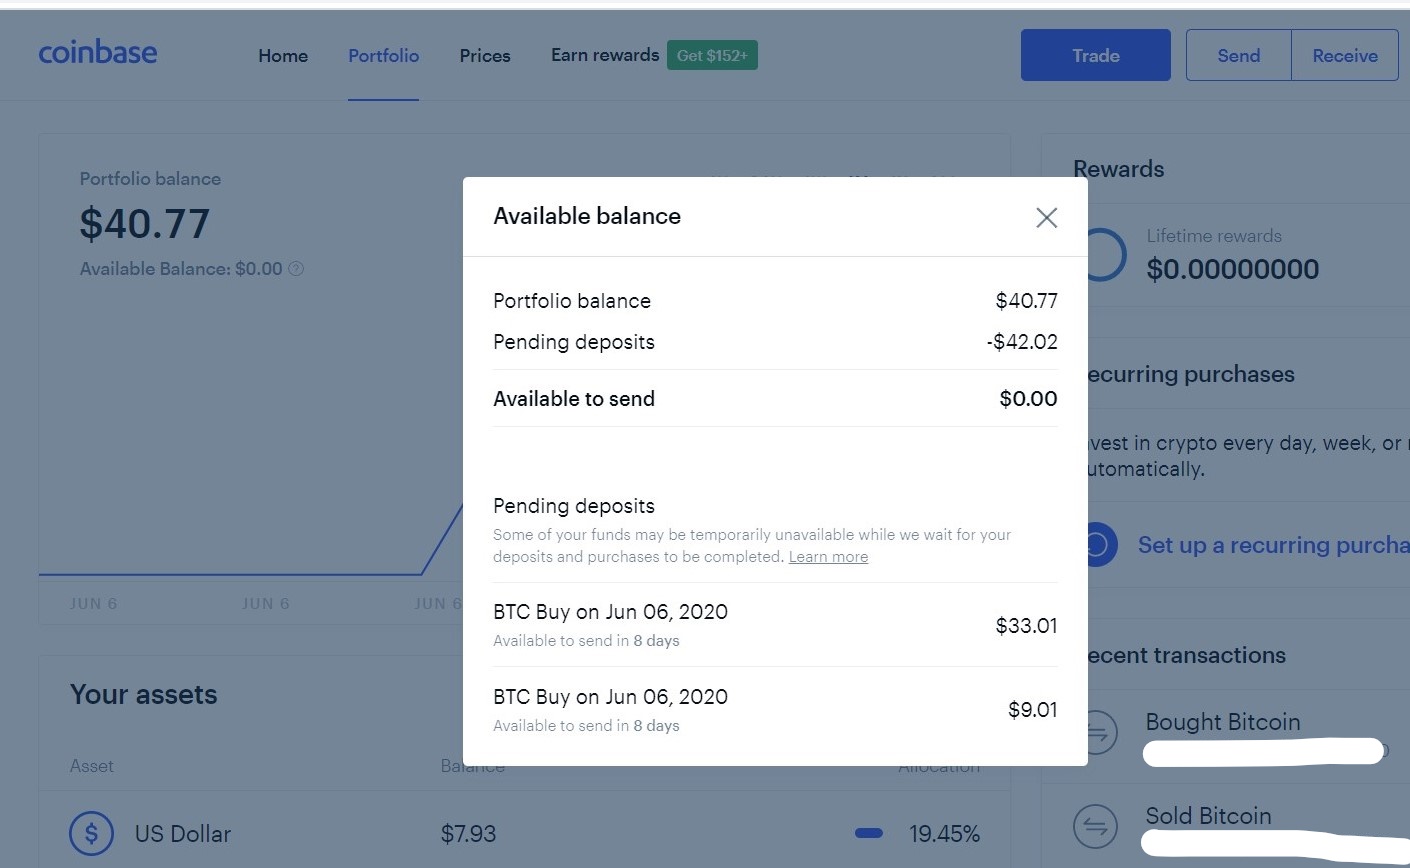Click the US Dollar $7.93 balance
The height and width of the screenshot is (868, 1410).
(x=468, y=833)
